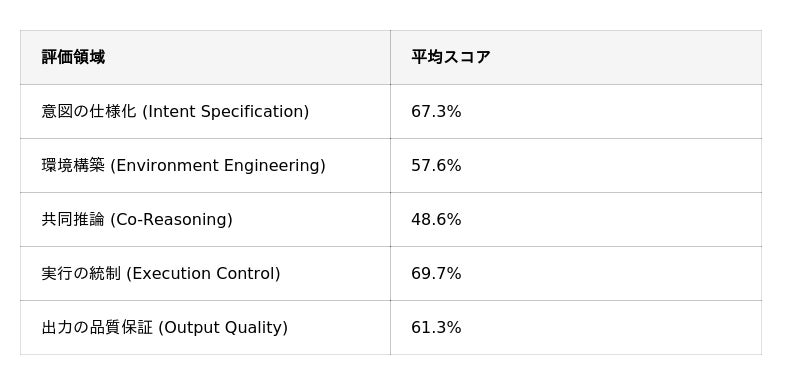Click the Japanese text 出力の品質保証
The width and height of the screenshot is (800, 385).
pyautogui.click(x=97, y=328)
